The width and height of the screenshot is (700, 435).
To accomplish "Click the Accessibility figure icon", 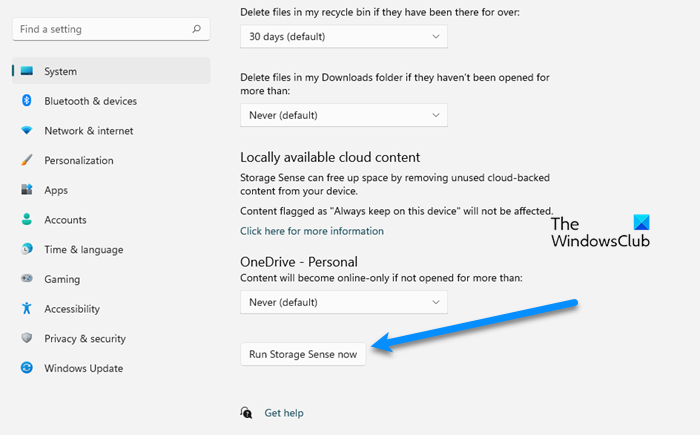I will 27,309.
